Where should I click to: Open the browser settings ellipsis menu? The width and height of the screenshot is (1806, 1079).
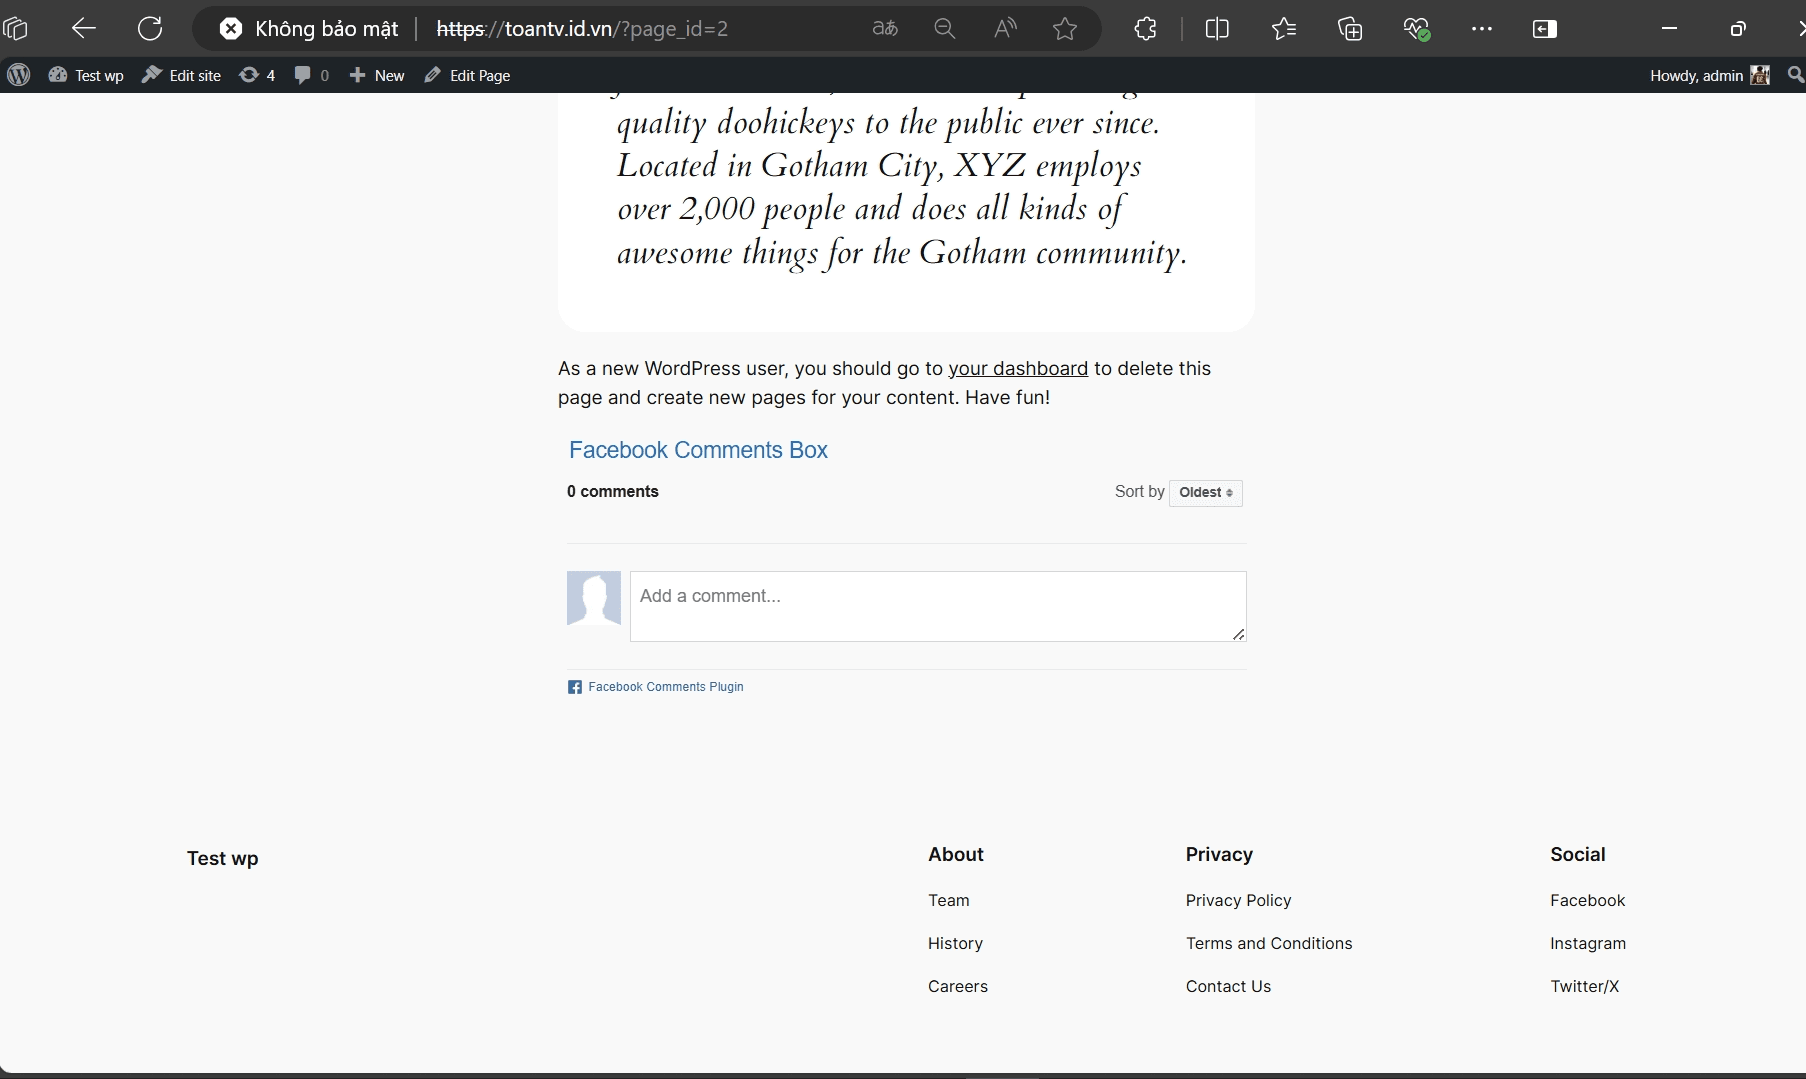1481,28
